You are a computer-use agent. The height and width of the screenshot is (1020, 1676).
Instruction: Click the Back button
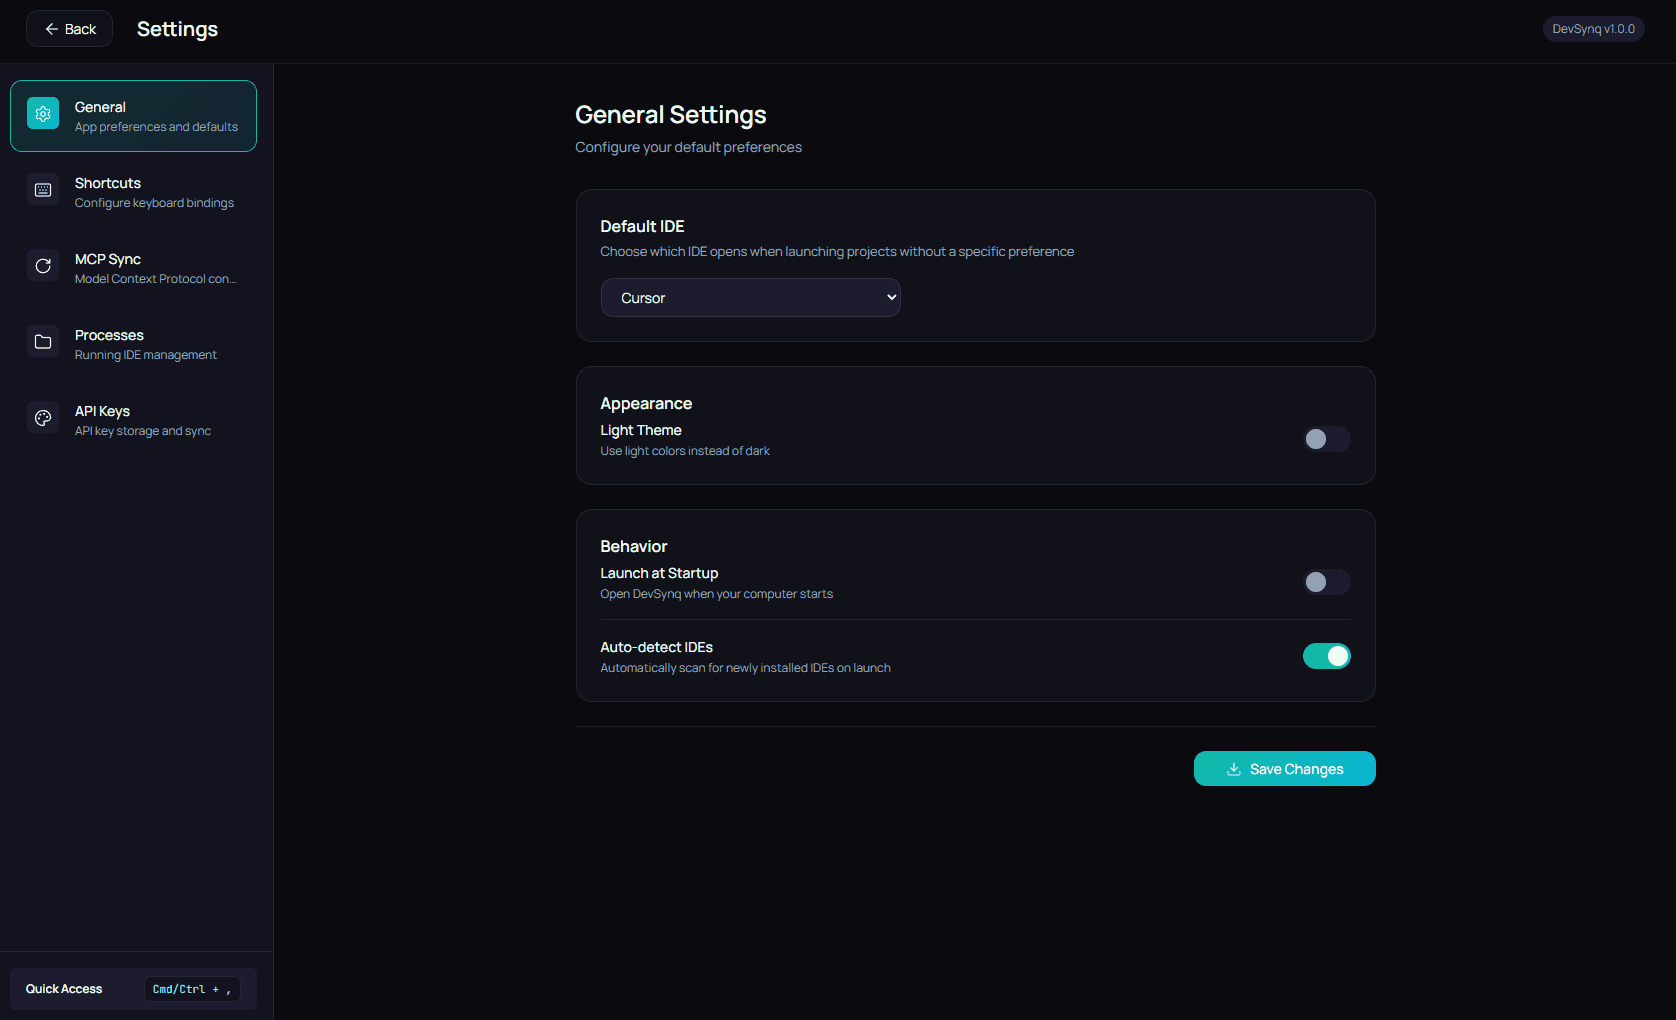click(x=69, y=28)
